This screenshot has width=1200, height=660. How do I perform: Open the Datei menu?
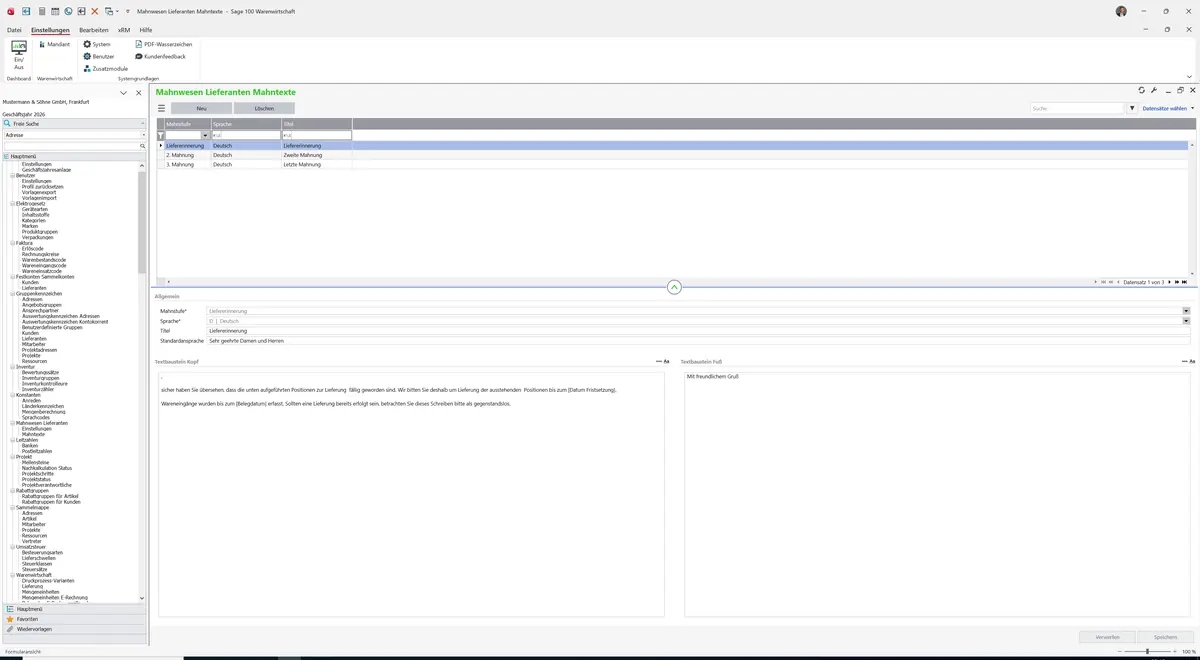point(14,30)
